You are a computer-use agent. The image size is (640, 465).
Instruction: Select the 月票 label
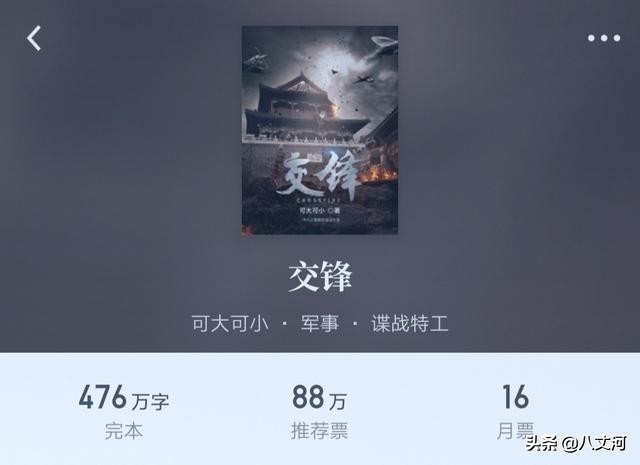click(516, 431)
